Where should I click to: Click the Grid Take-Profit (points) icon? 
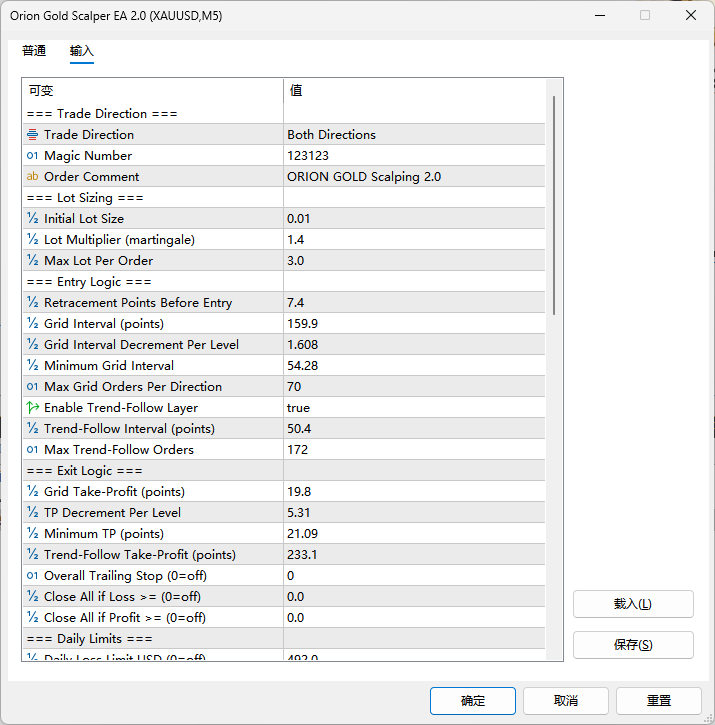tap(32, 492)
